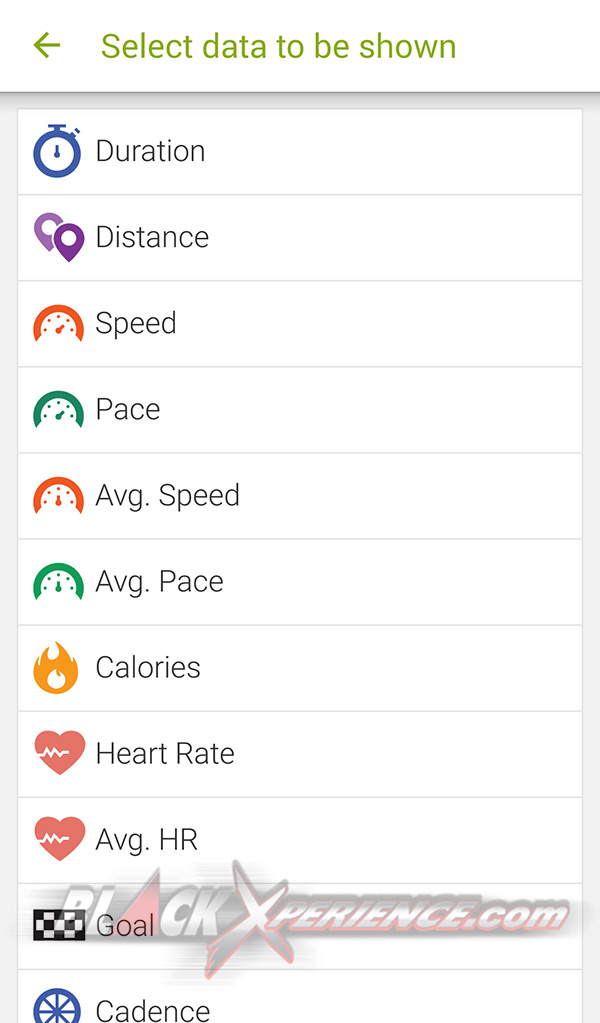The width and height of the screenshot is (600, 1023).
Task: Choose Avg. Speed from the list
Action: coord(167,496)
